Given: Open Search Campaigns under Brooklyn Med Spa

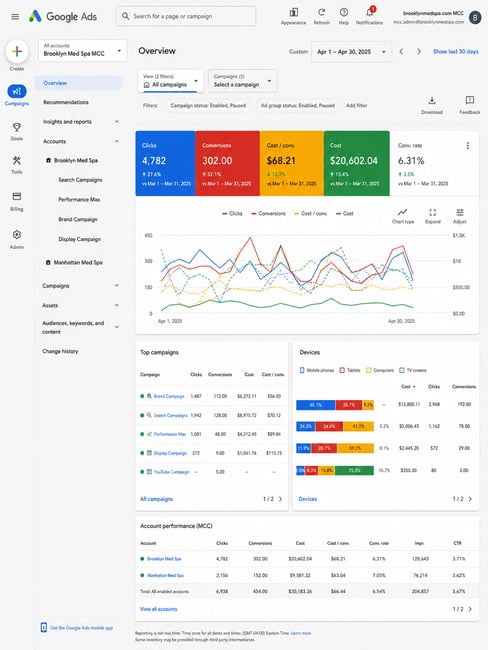Looking at the screenshot, I should (x=80, y=179).
